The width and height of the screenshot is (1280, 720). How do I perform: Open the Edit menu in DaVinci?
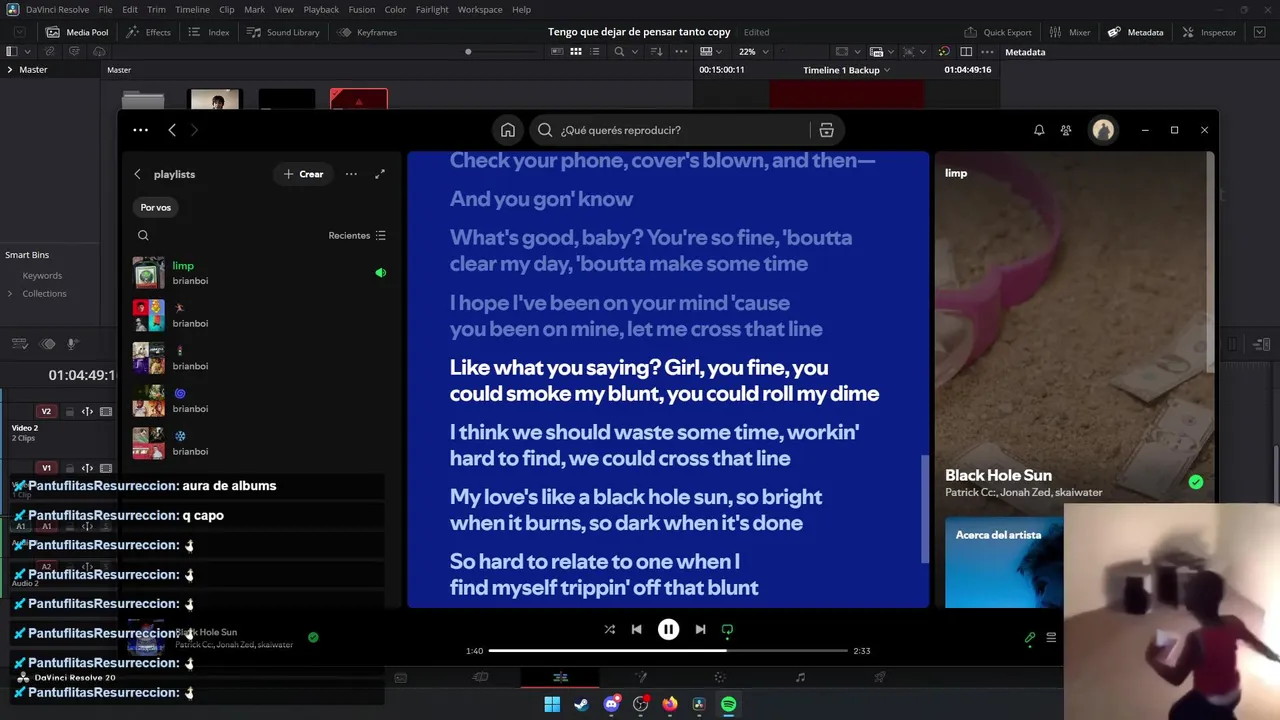tap(130, 9)
